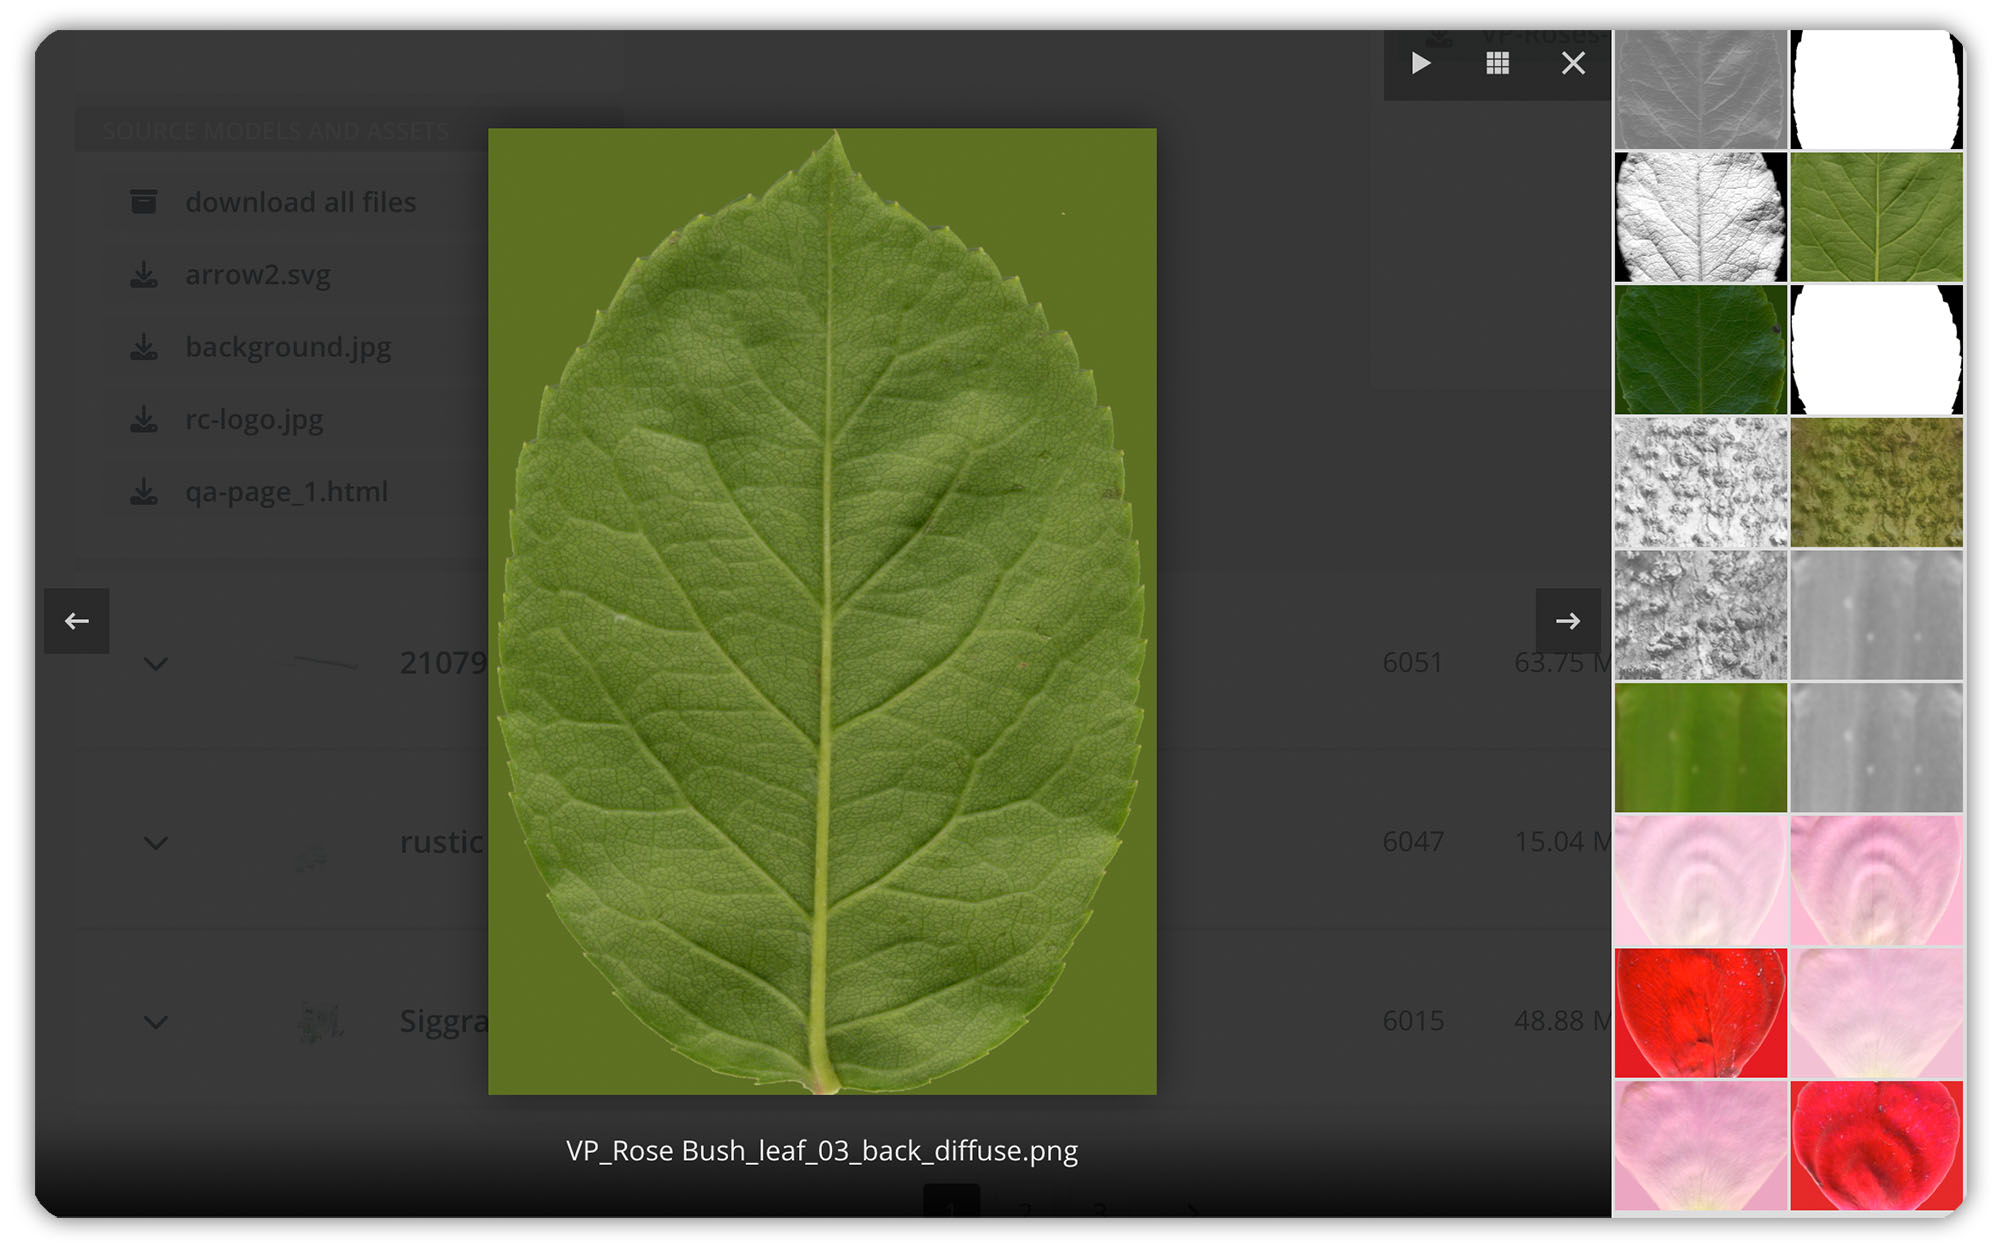The height and width of the screenshot is (1256, 2000).
Task: Toggle the thumbnail grid view icon
Action: point(1497,64)
